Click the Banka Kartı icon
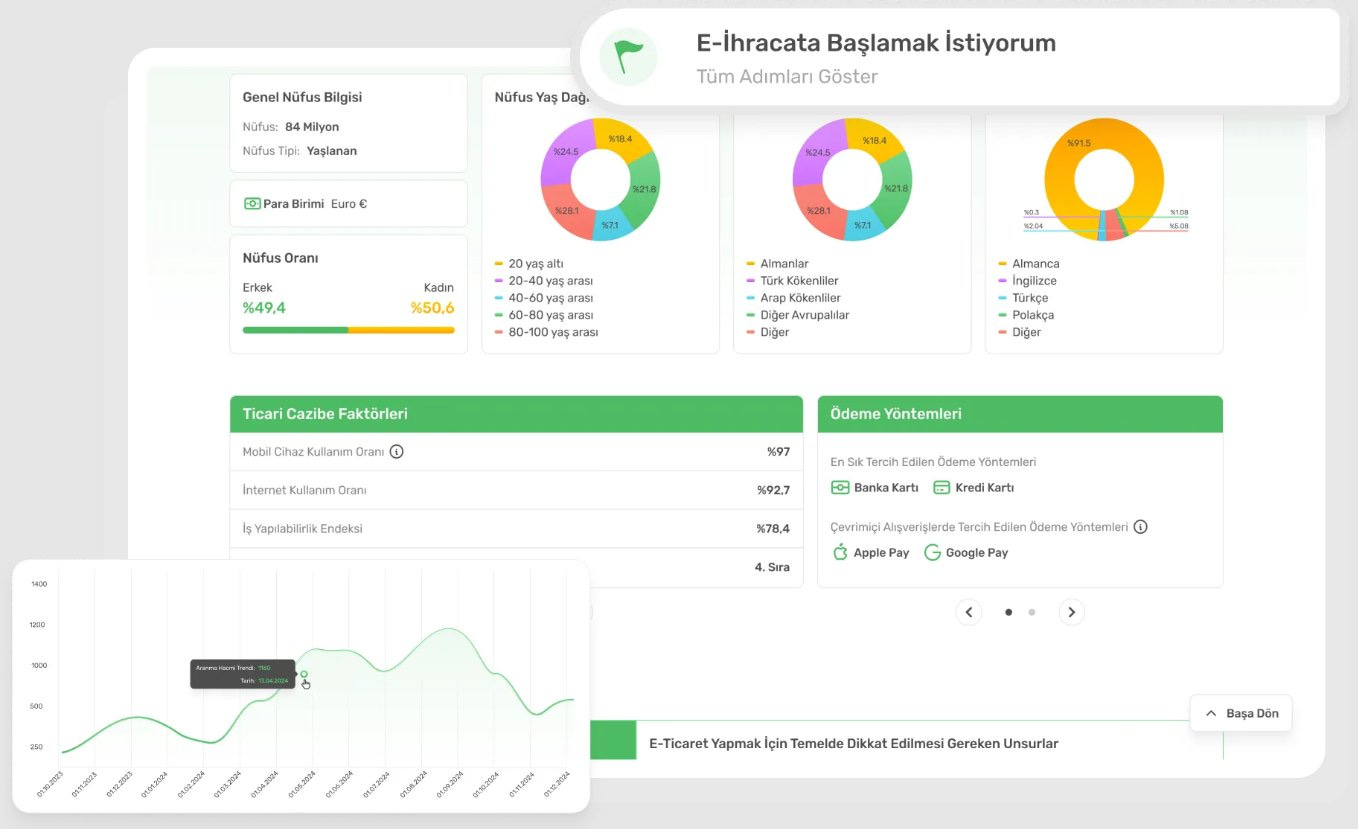The width and height of the screenshot is (1358, 829). (840, 488)
